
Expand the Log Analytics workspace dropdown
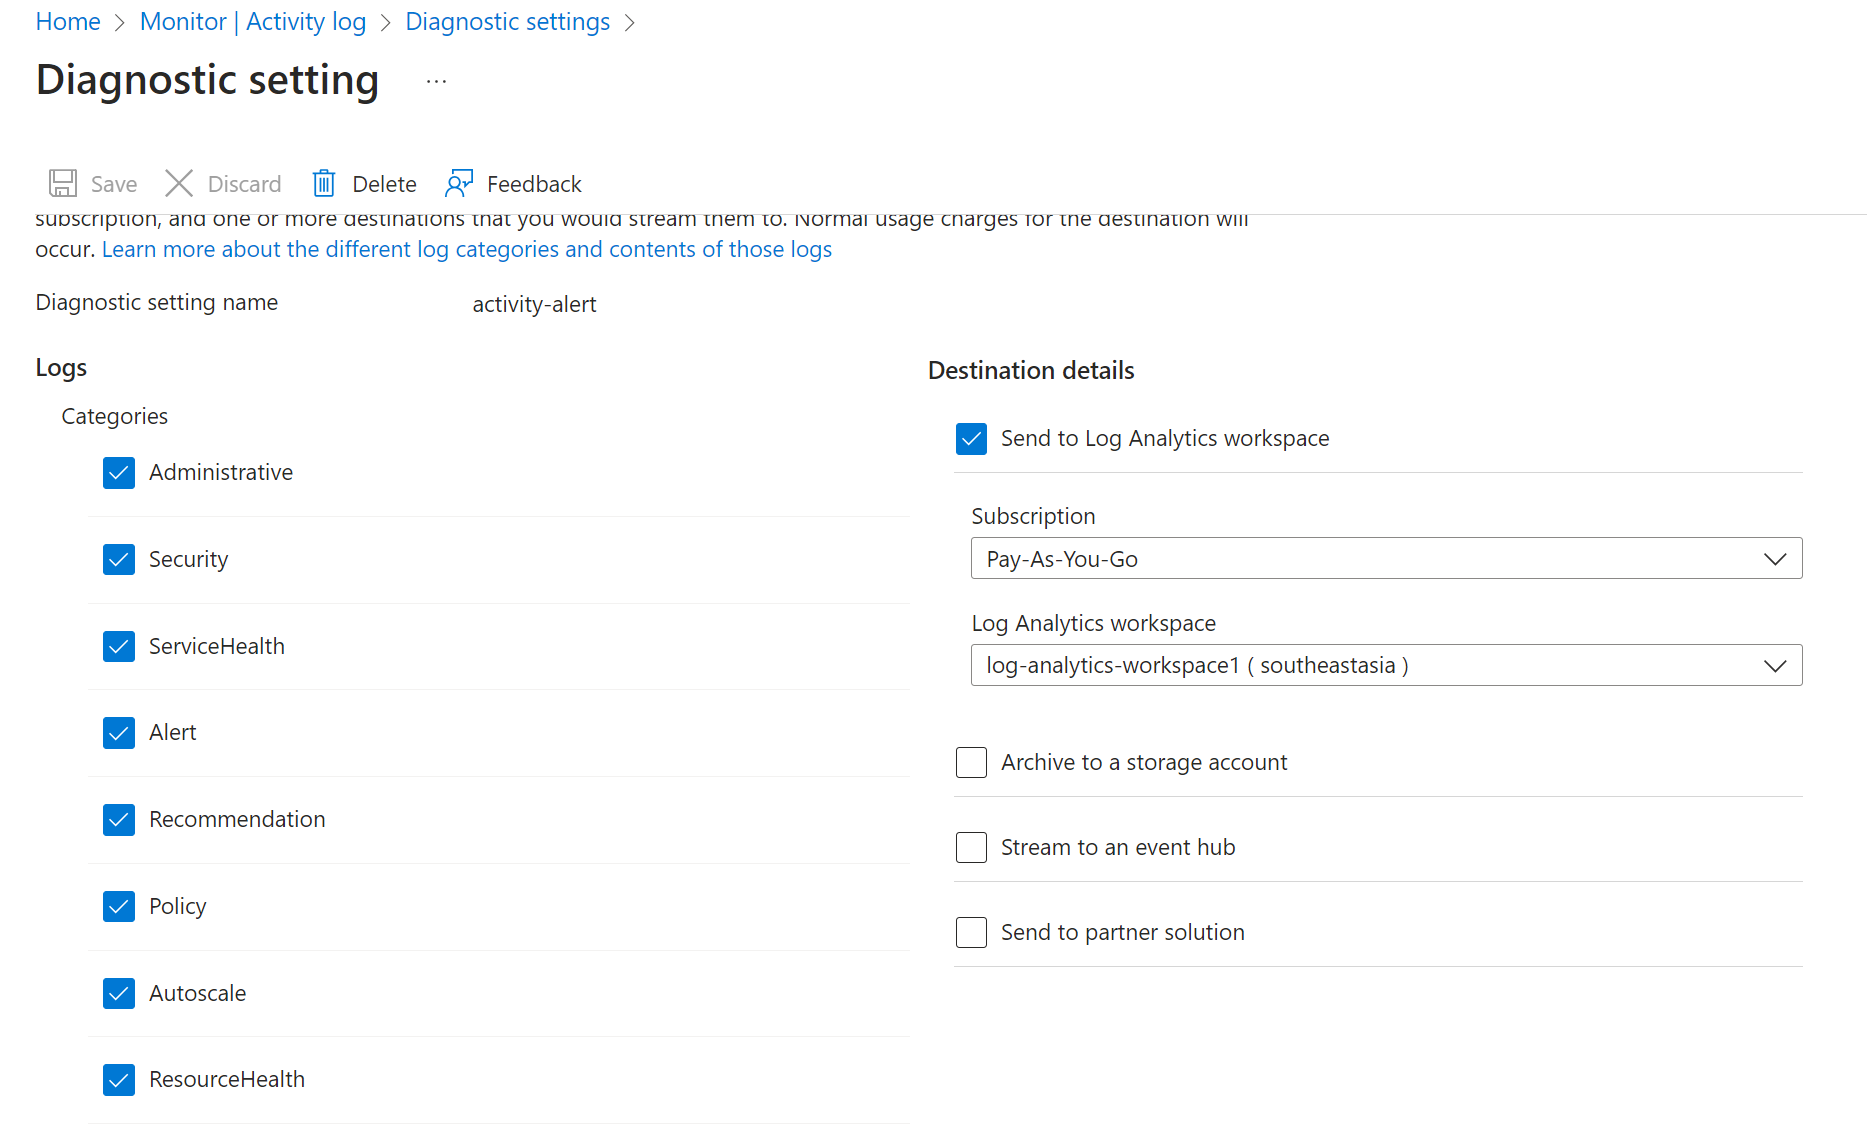coord(1776,665)
